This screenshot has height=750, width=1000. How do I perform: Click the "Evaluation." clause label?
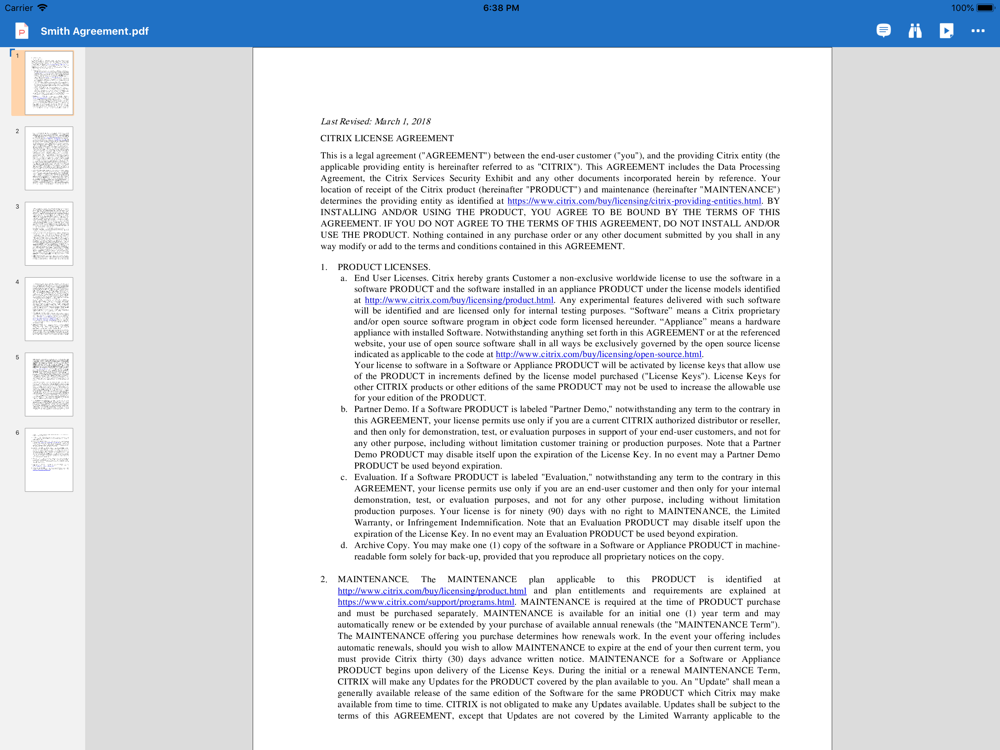pyautogui.click(x=376, y=477)
